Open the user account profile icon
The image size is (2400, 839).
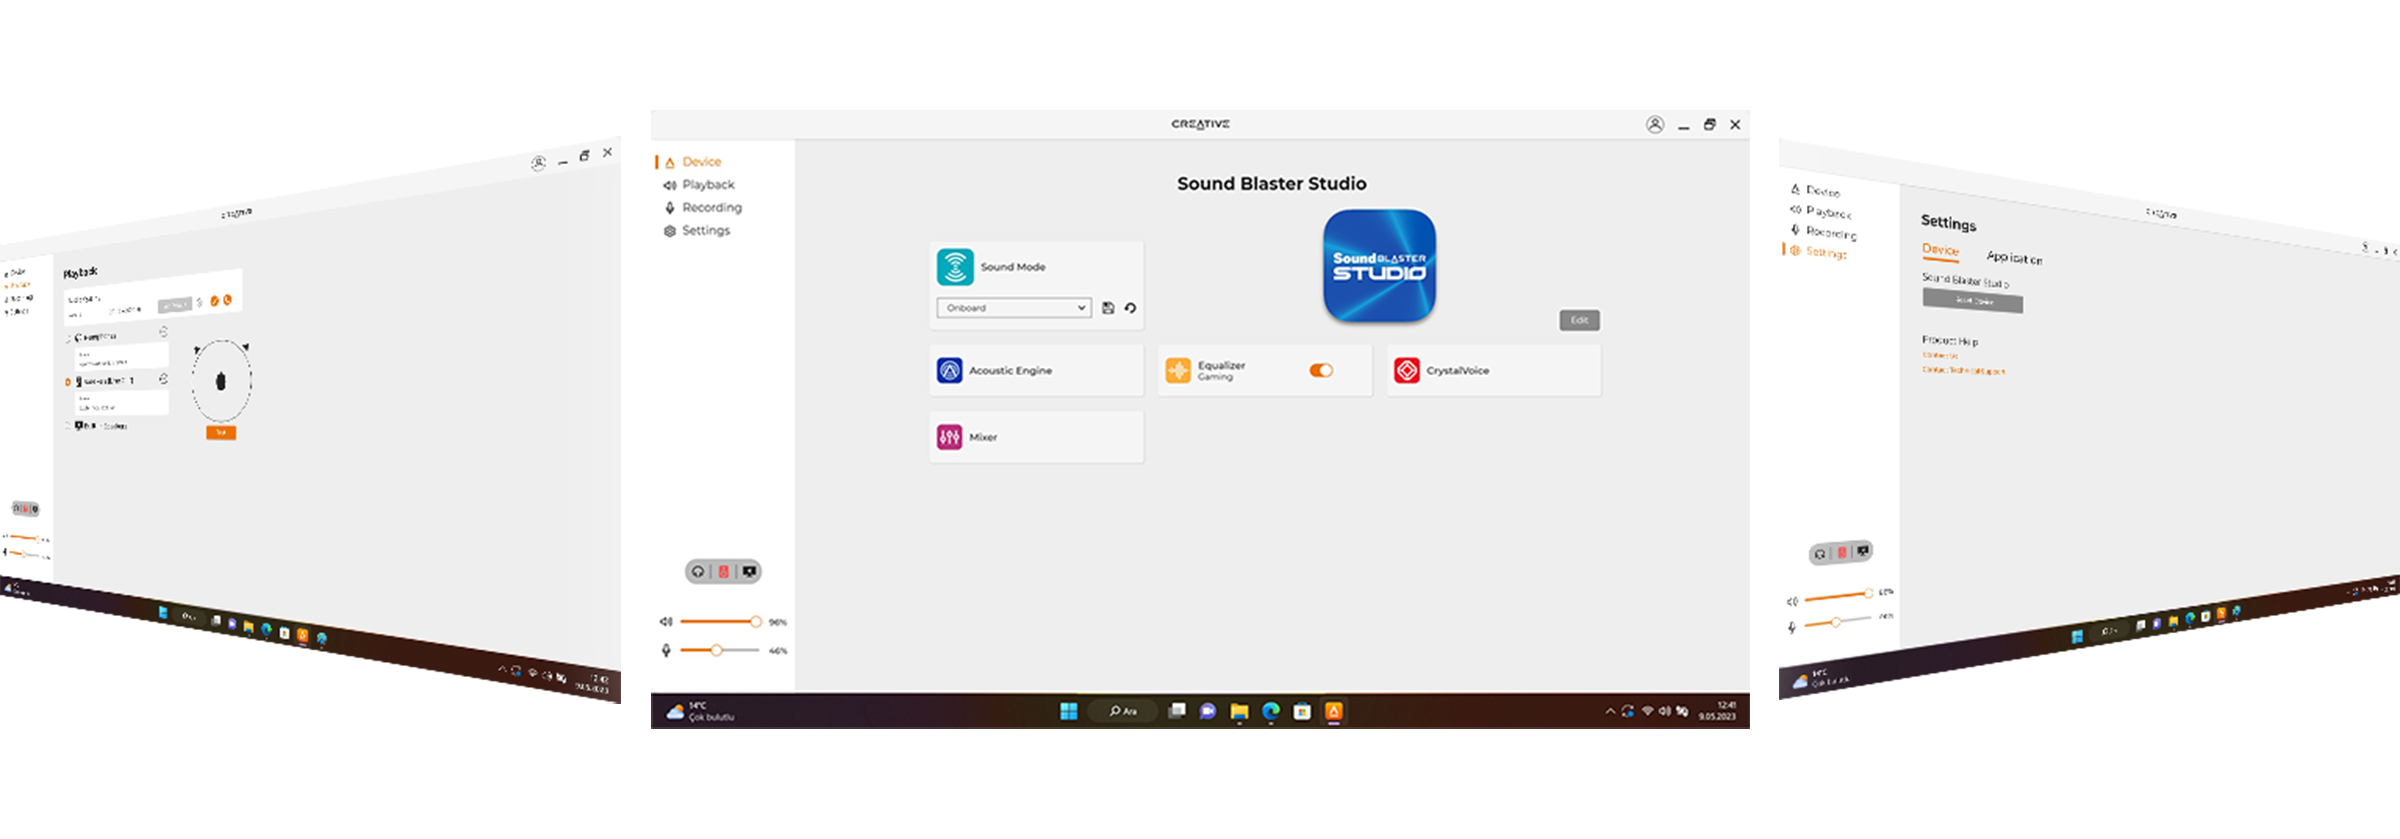pyautogui.click(x=1655, y=125)
